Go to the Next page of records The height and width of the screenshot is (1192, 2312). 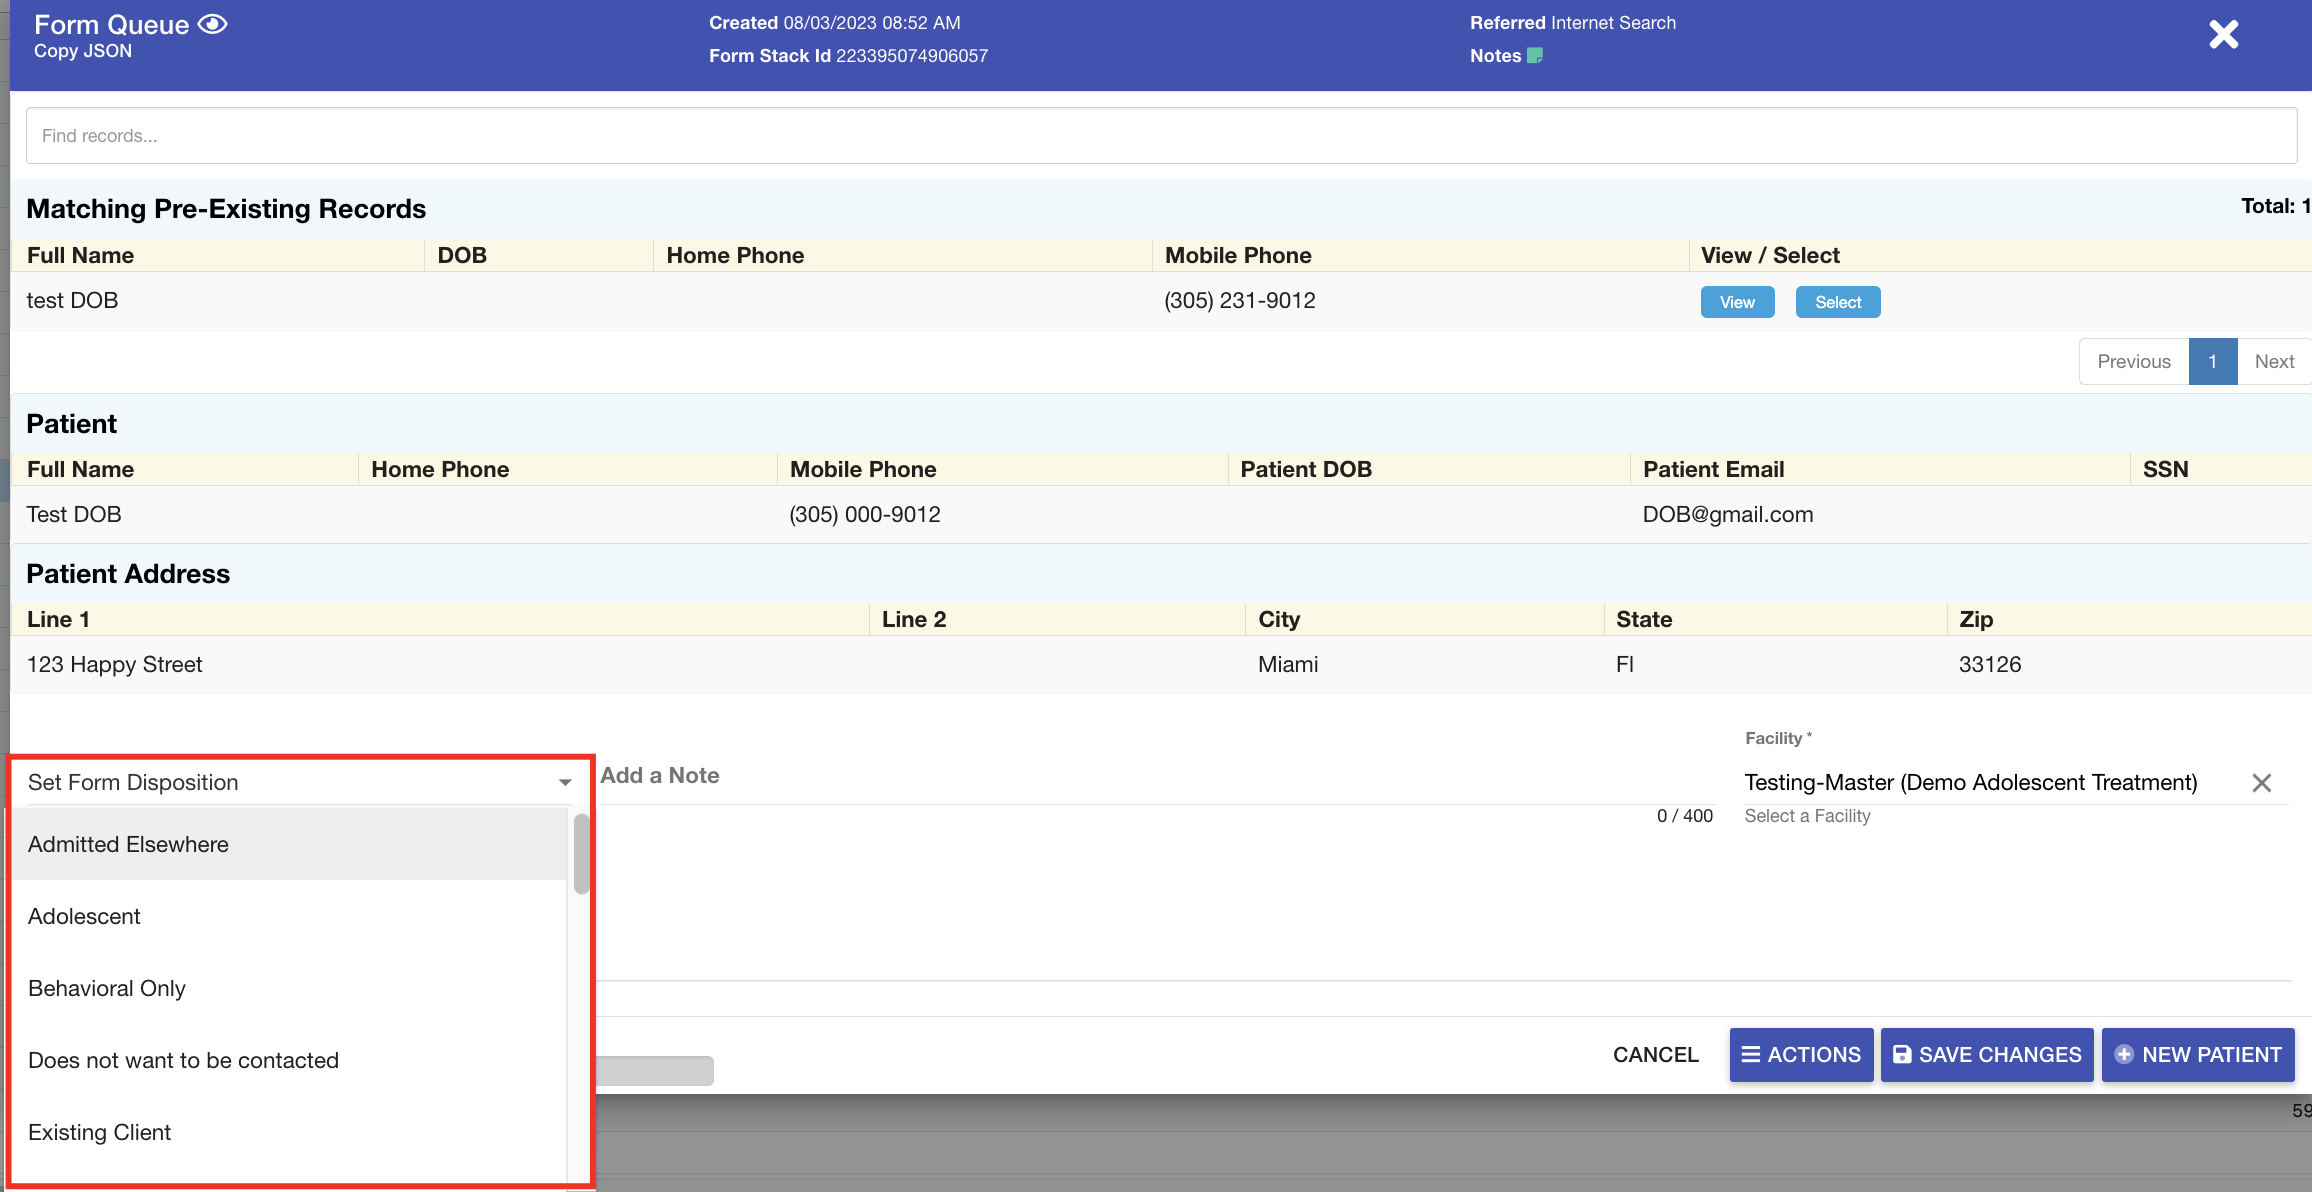2274,362
